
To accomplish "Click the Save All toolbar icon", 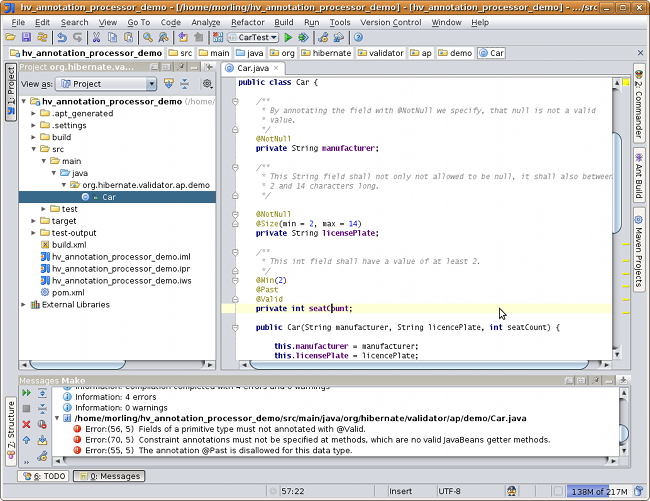I will (x=28, y=37).
